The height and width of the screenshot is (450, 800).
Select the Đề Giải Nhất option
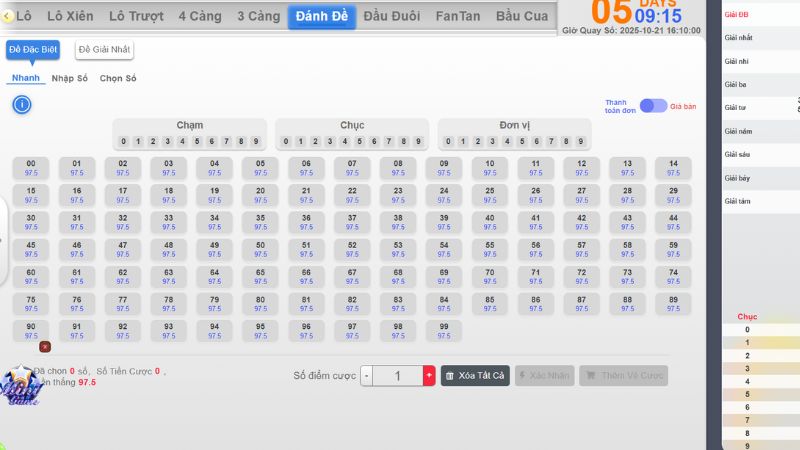tap(104, 49)
